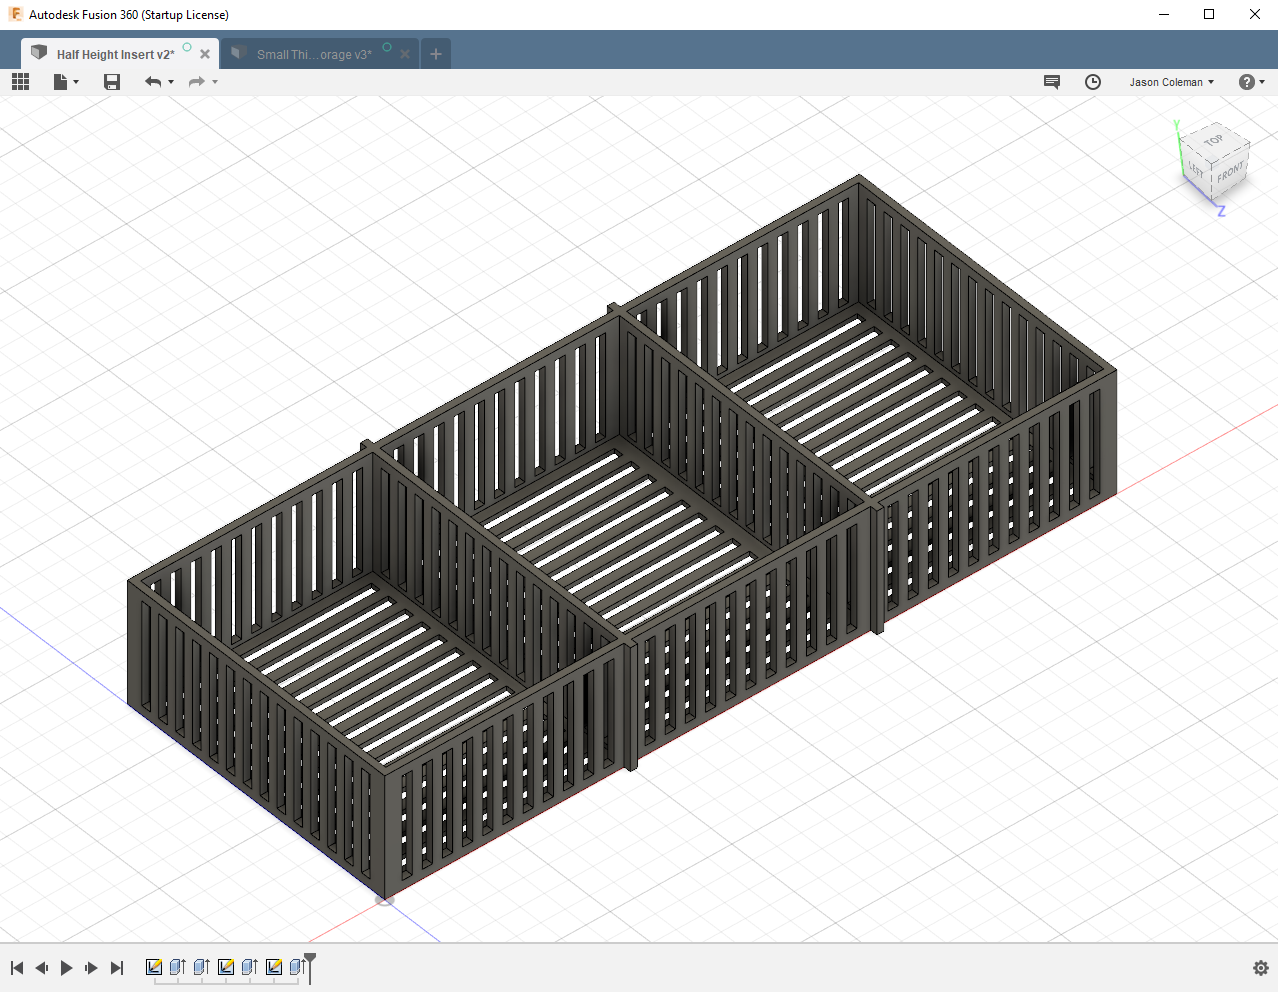Save the Half Height Insert design
The image size is (1278, 992).
point(111,82)
